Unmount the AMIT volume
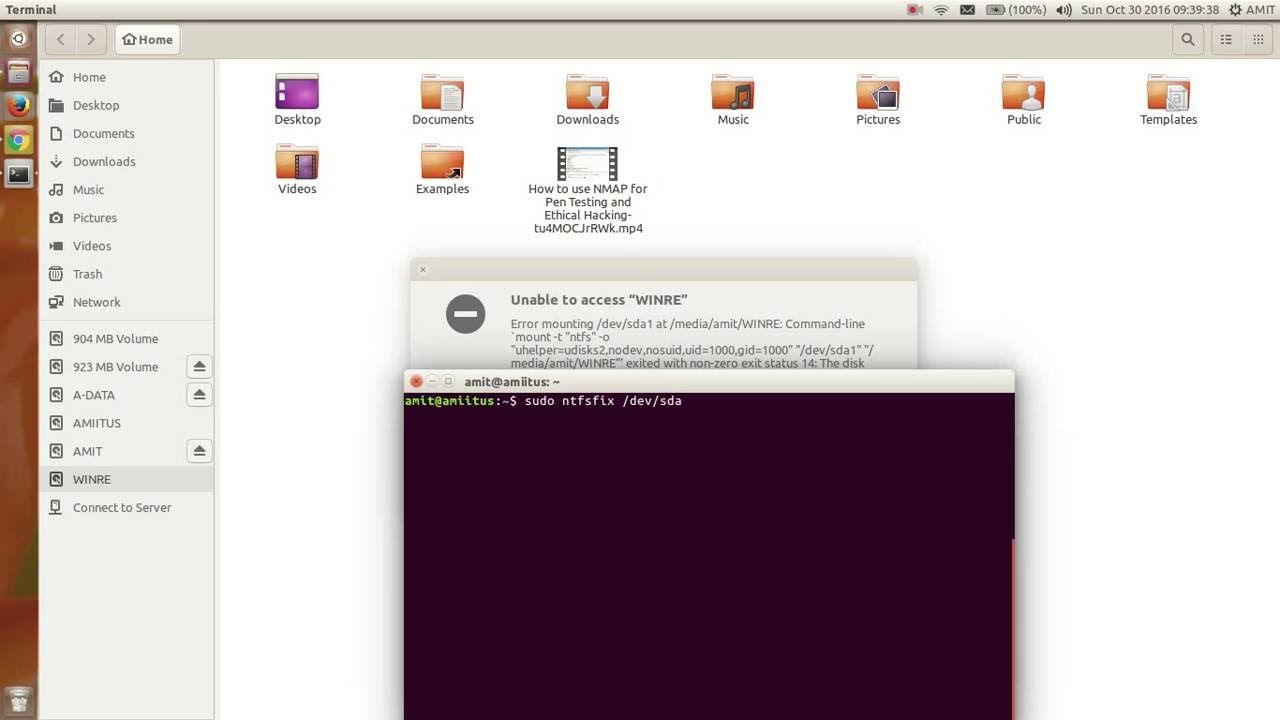 [199, 451]
